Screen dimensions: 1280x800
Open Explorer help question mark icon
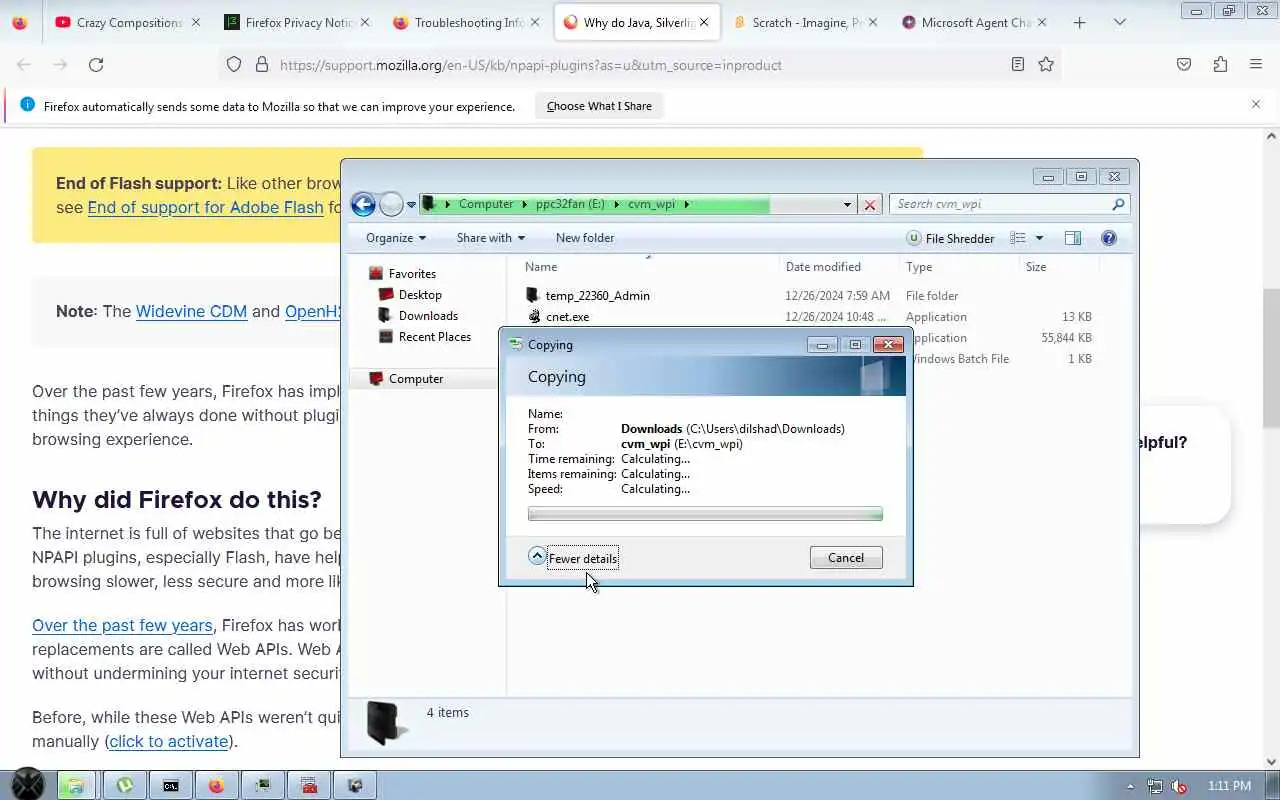pyautogui.click(x=1109, y=238)
